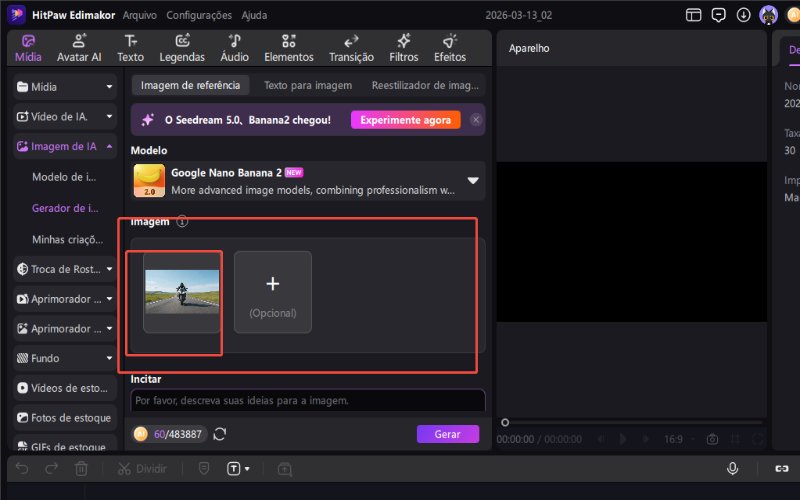
Task: Click the HitPaw Edimakor logo icon
Action: 16,15
